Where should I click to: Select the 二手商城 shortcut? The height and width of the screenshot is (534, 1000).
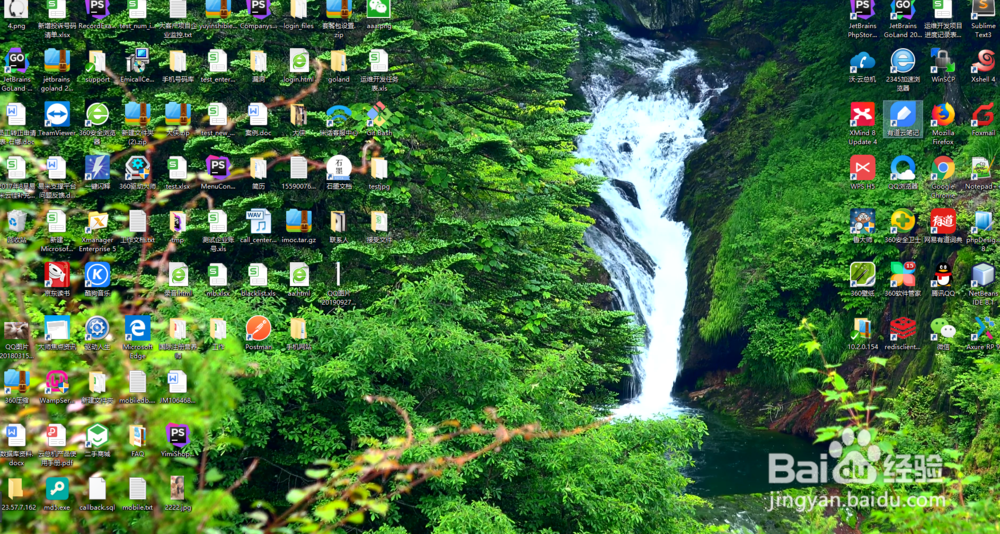click(x=98, y=435)
